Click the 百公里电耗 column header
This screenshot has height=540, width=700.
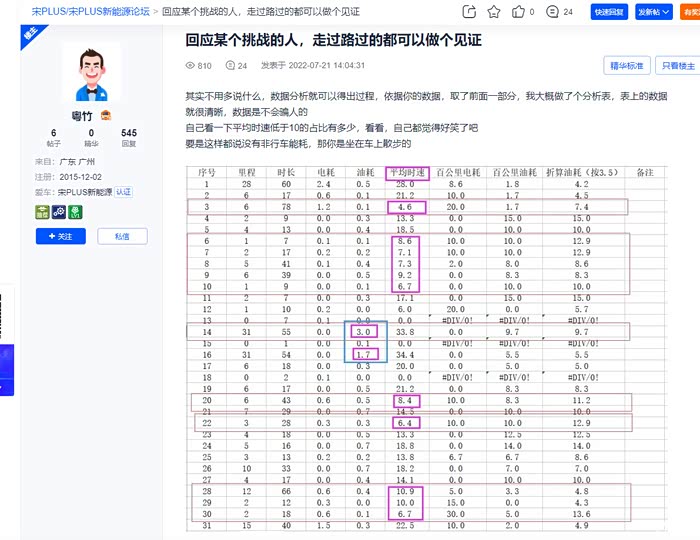458,172
